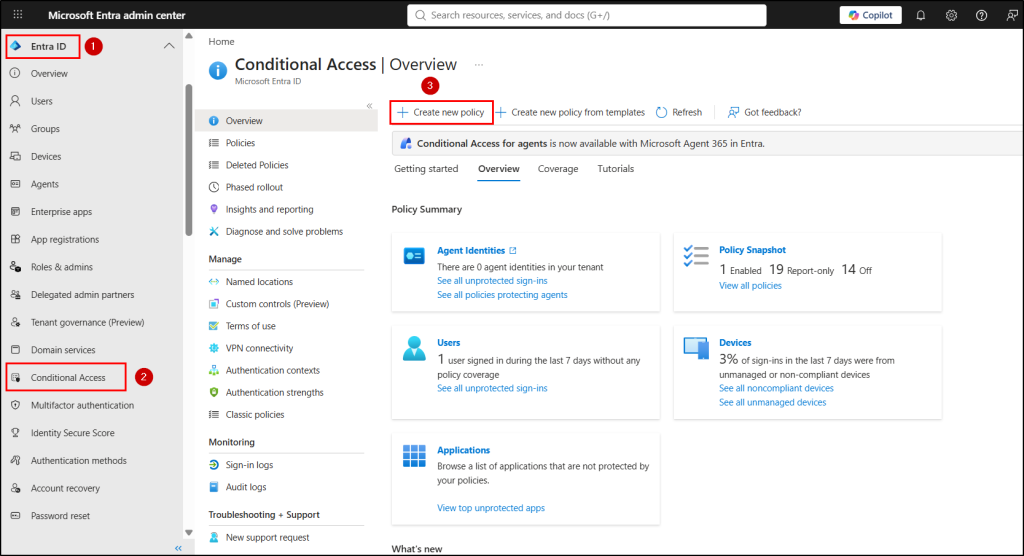This screenshot has width=1024, height=556.
Task: Open Enterprise apps in sidebar
Action: (61, 212)
